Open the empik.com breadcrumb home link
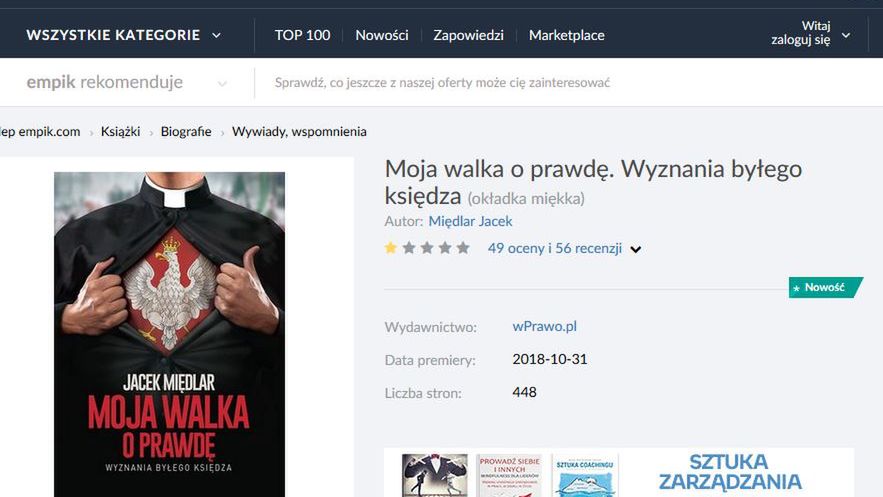This screenshot has width=883, height=497. (40, 132)
